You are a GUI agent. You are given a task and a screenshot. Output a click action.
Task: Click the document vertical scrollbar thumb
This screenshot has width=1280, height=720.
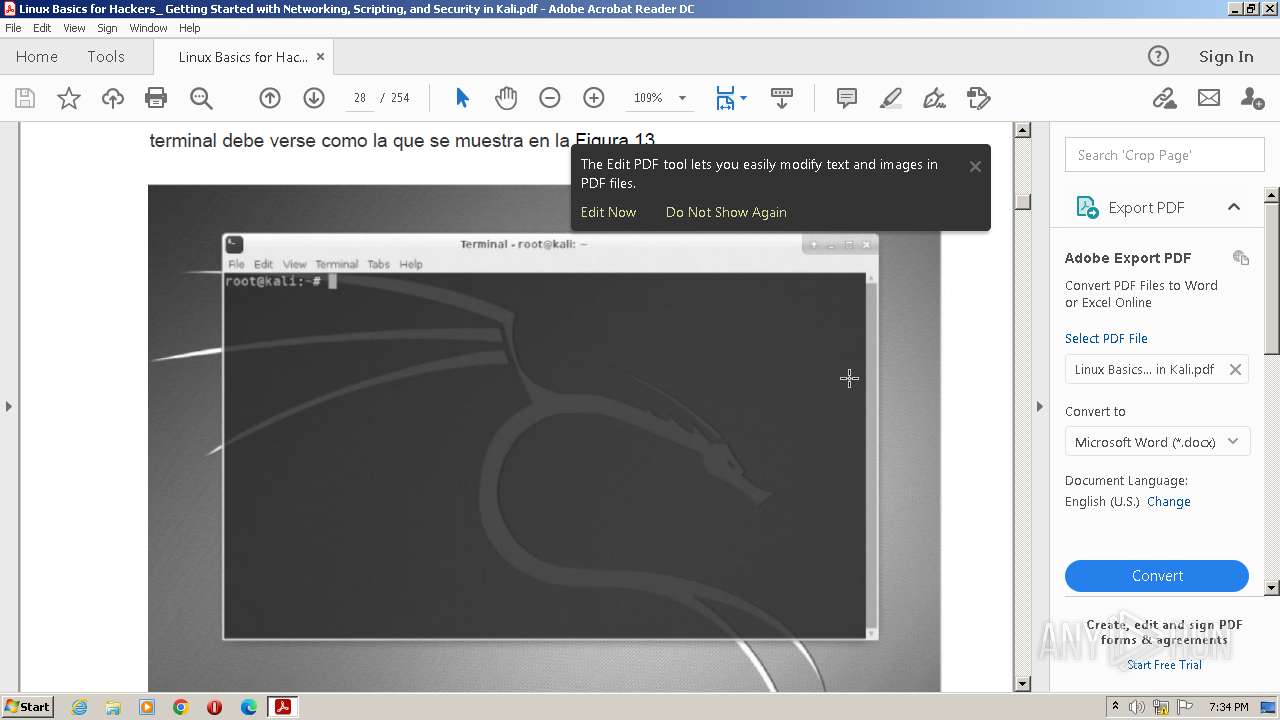point(1022,201)
